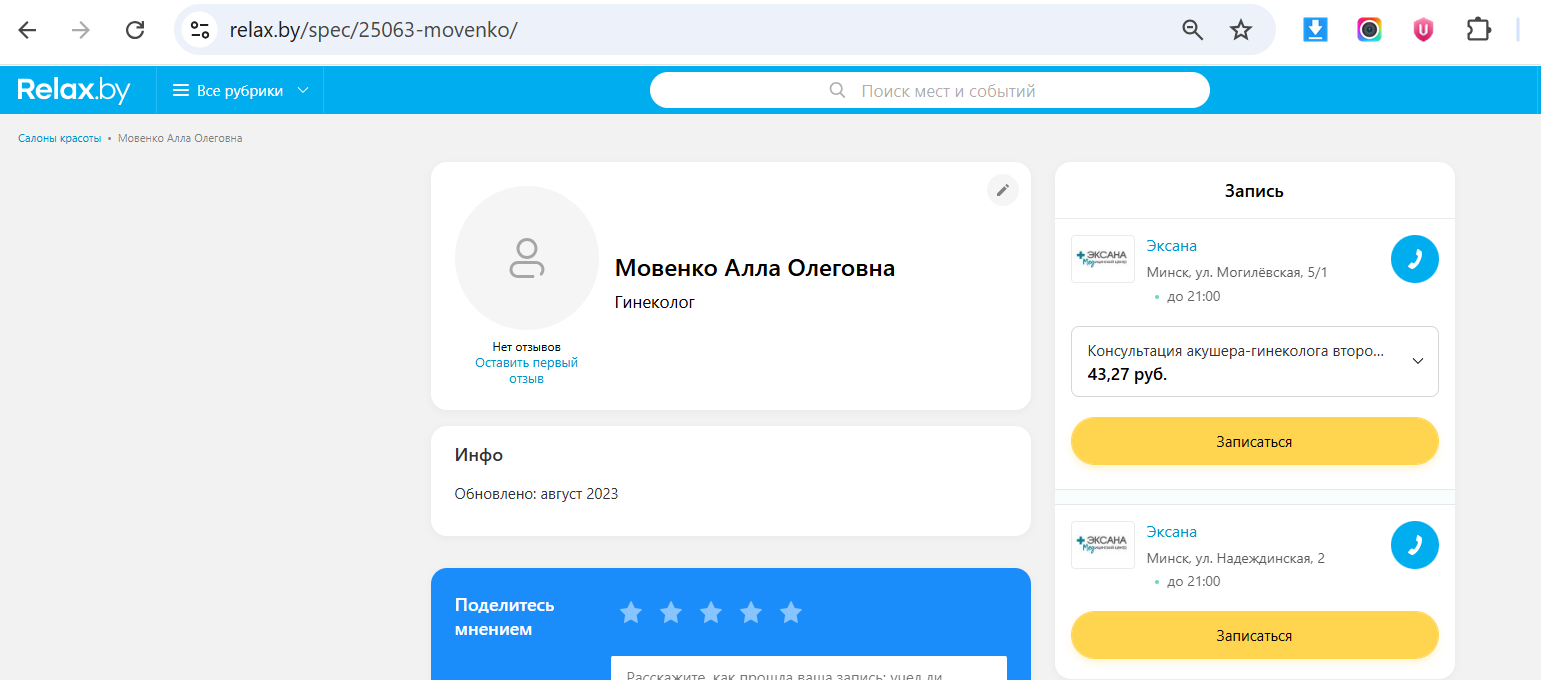This screenshot has width=1541, height=680.
Task: Click the Запись panel heading
Action: (x=1254, y=191)
